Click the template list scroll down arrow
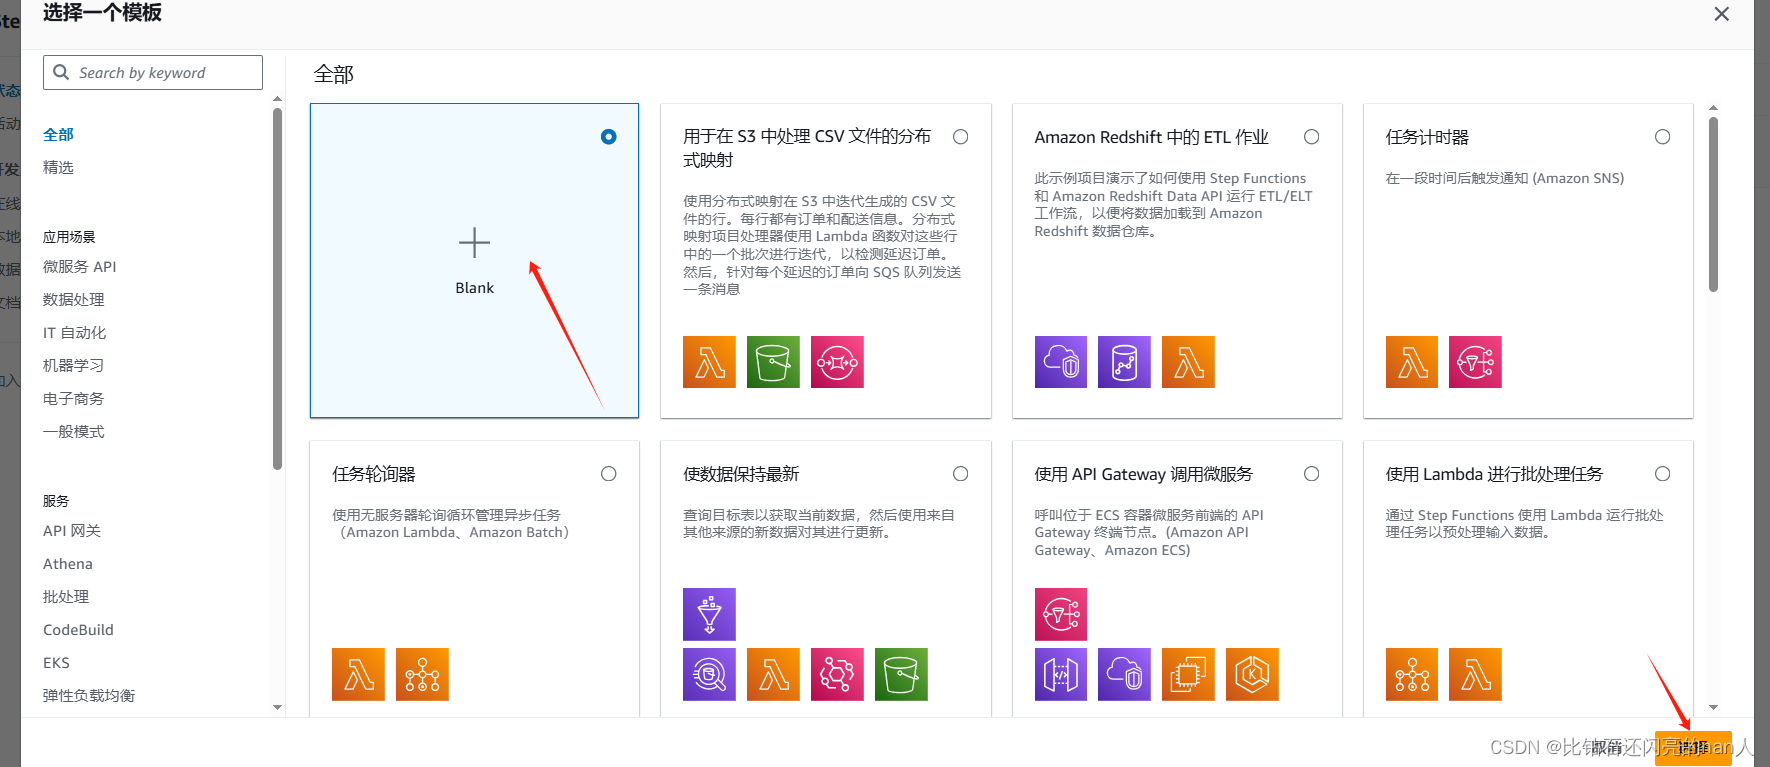 [x=1713, y=707]
